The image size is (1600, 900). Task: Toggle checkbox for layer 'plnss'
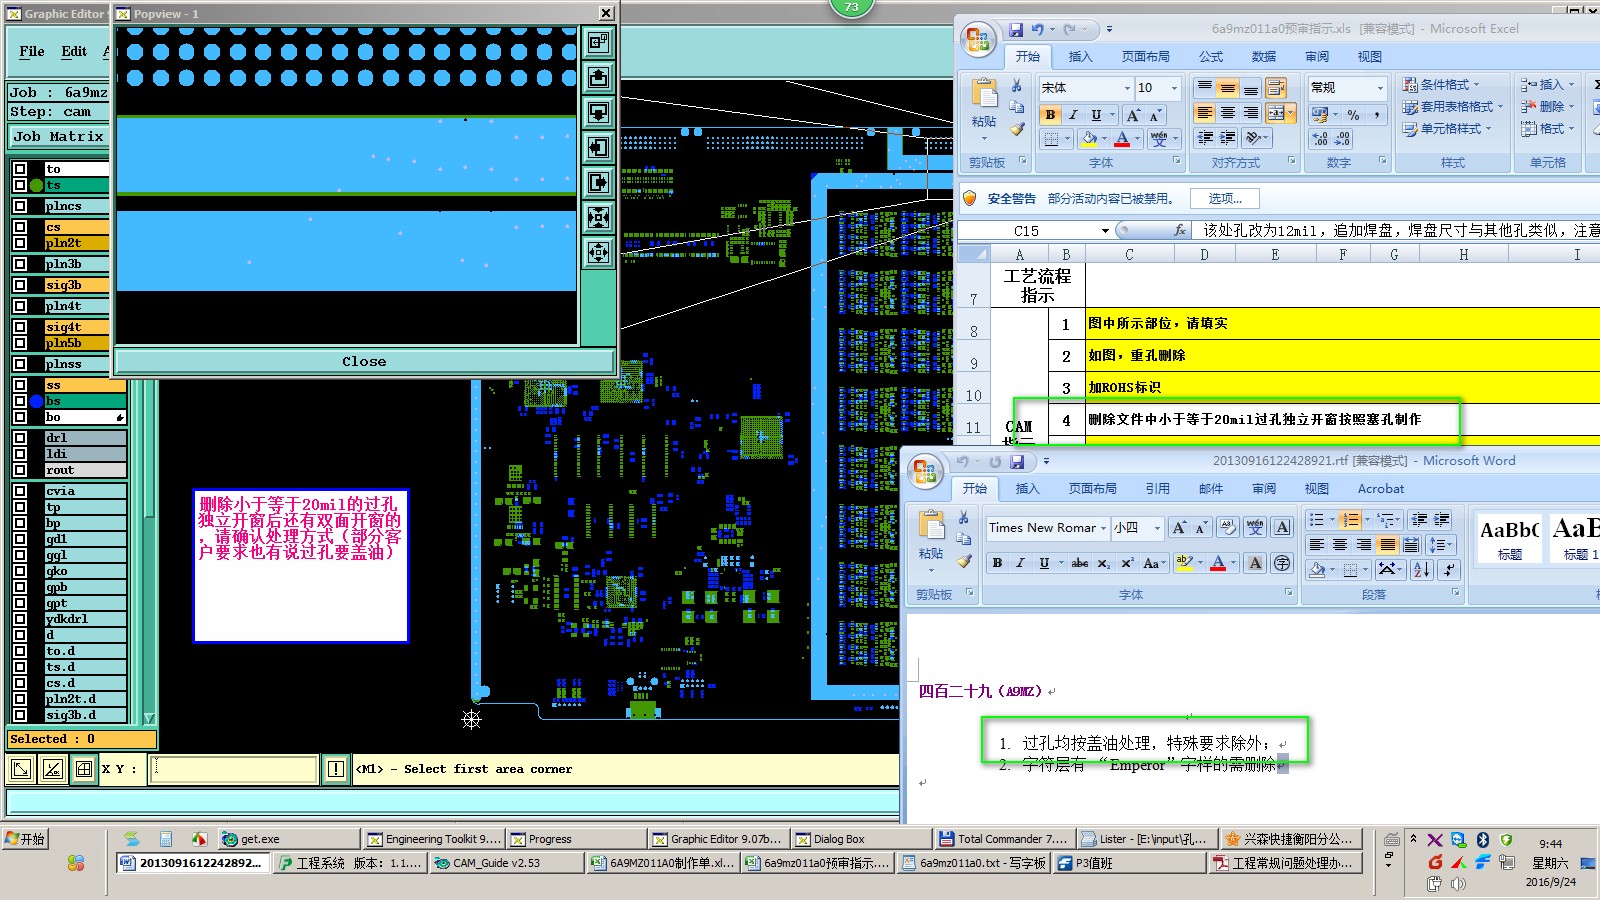[x=20, y=364]
